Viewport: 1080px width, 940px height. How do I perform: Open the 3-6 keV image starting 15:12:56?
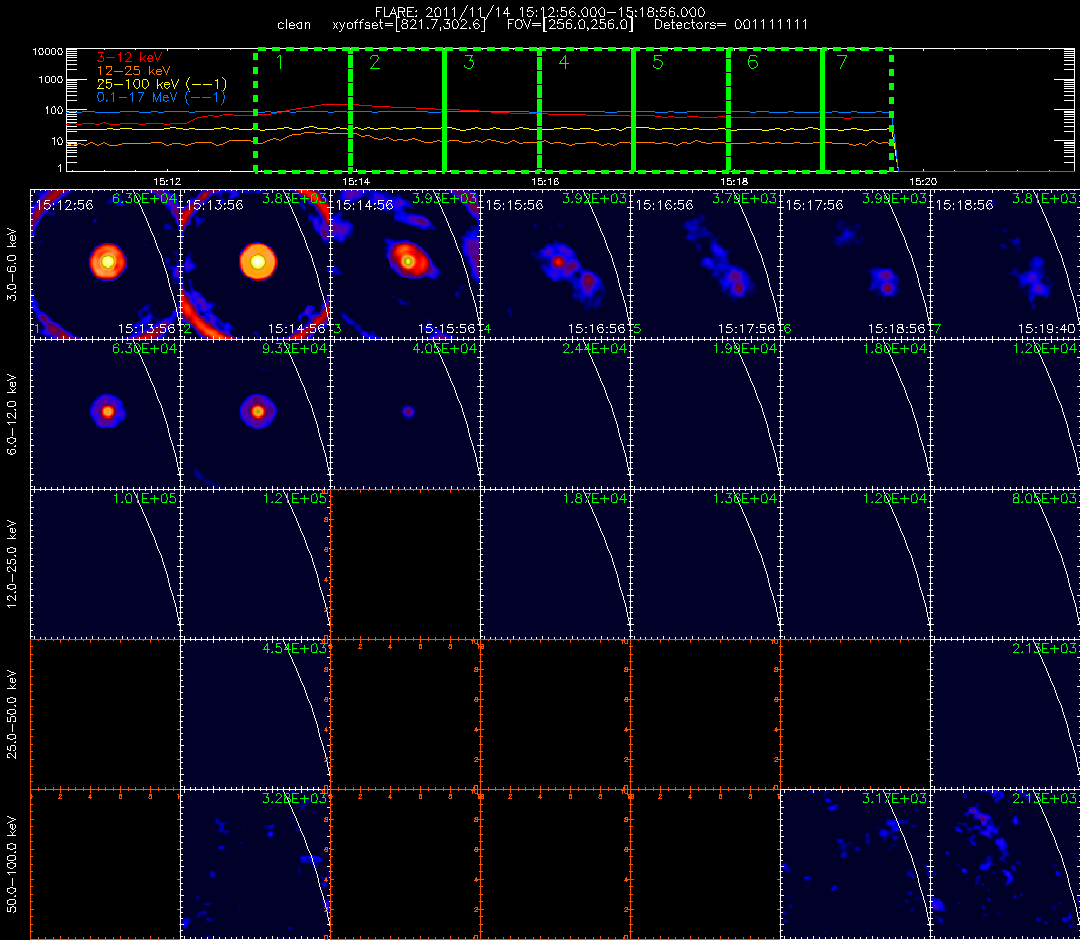point(105,264)
